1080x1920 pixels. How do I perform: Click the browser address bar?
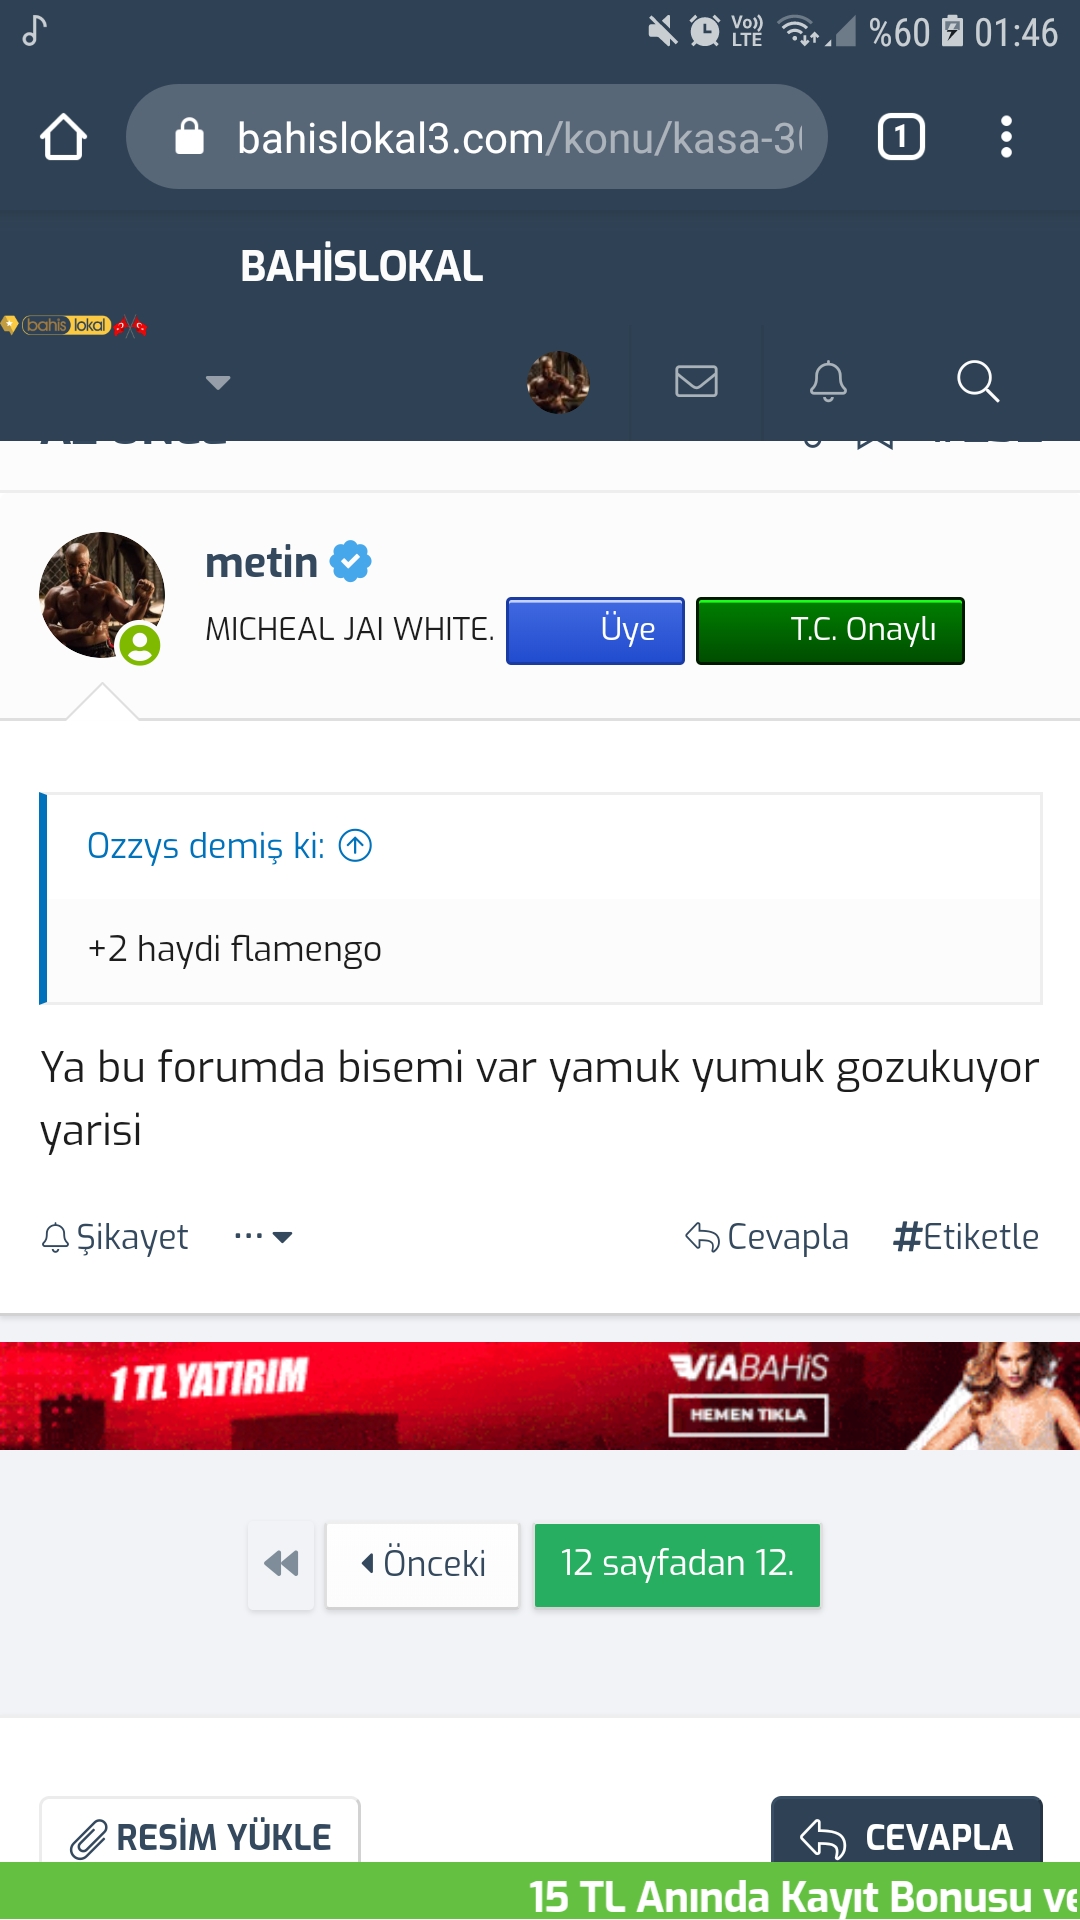[x=477, y=137]
